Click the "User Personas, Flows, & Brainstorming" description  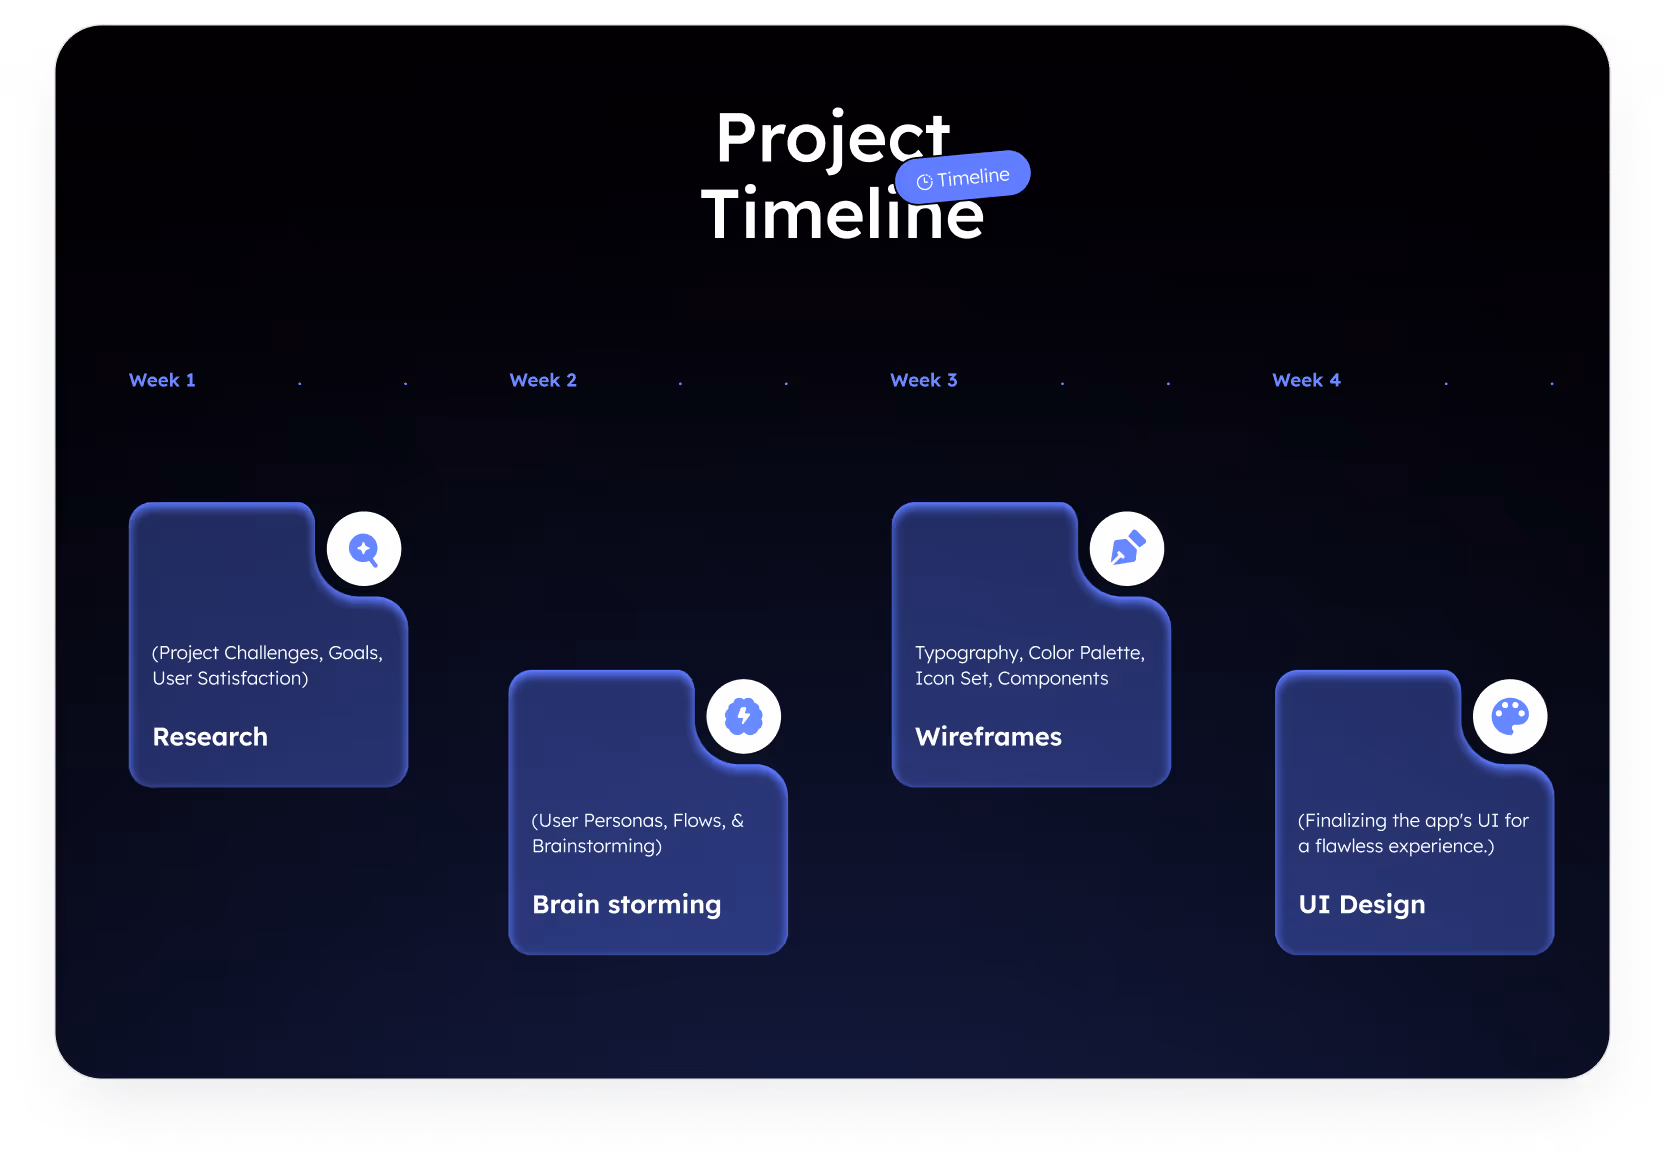coord(638,833)
